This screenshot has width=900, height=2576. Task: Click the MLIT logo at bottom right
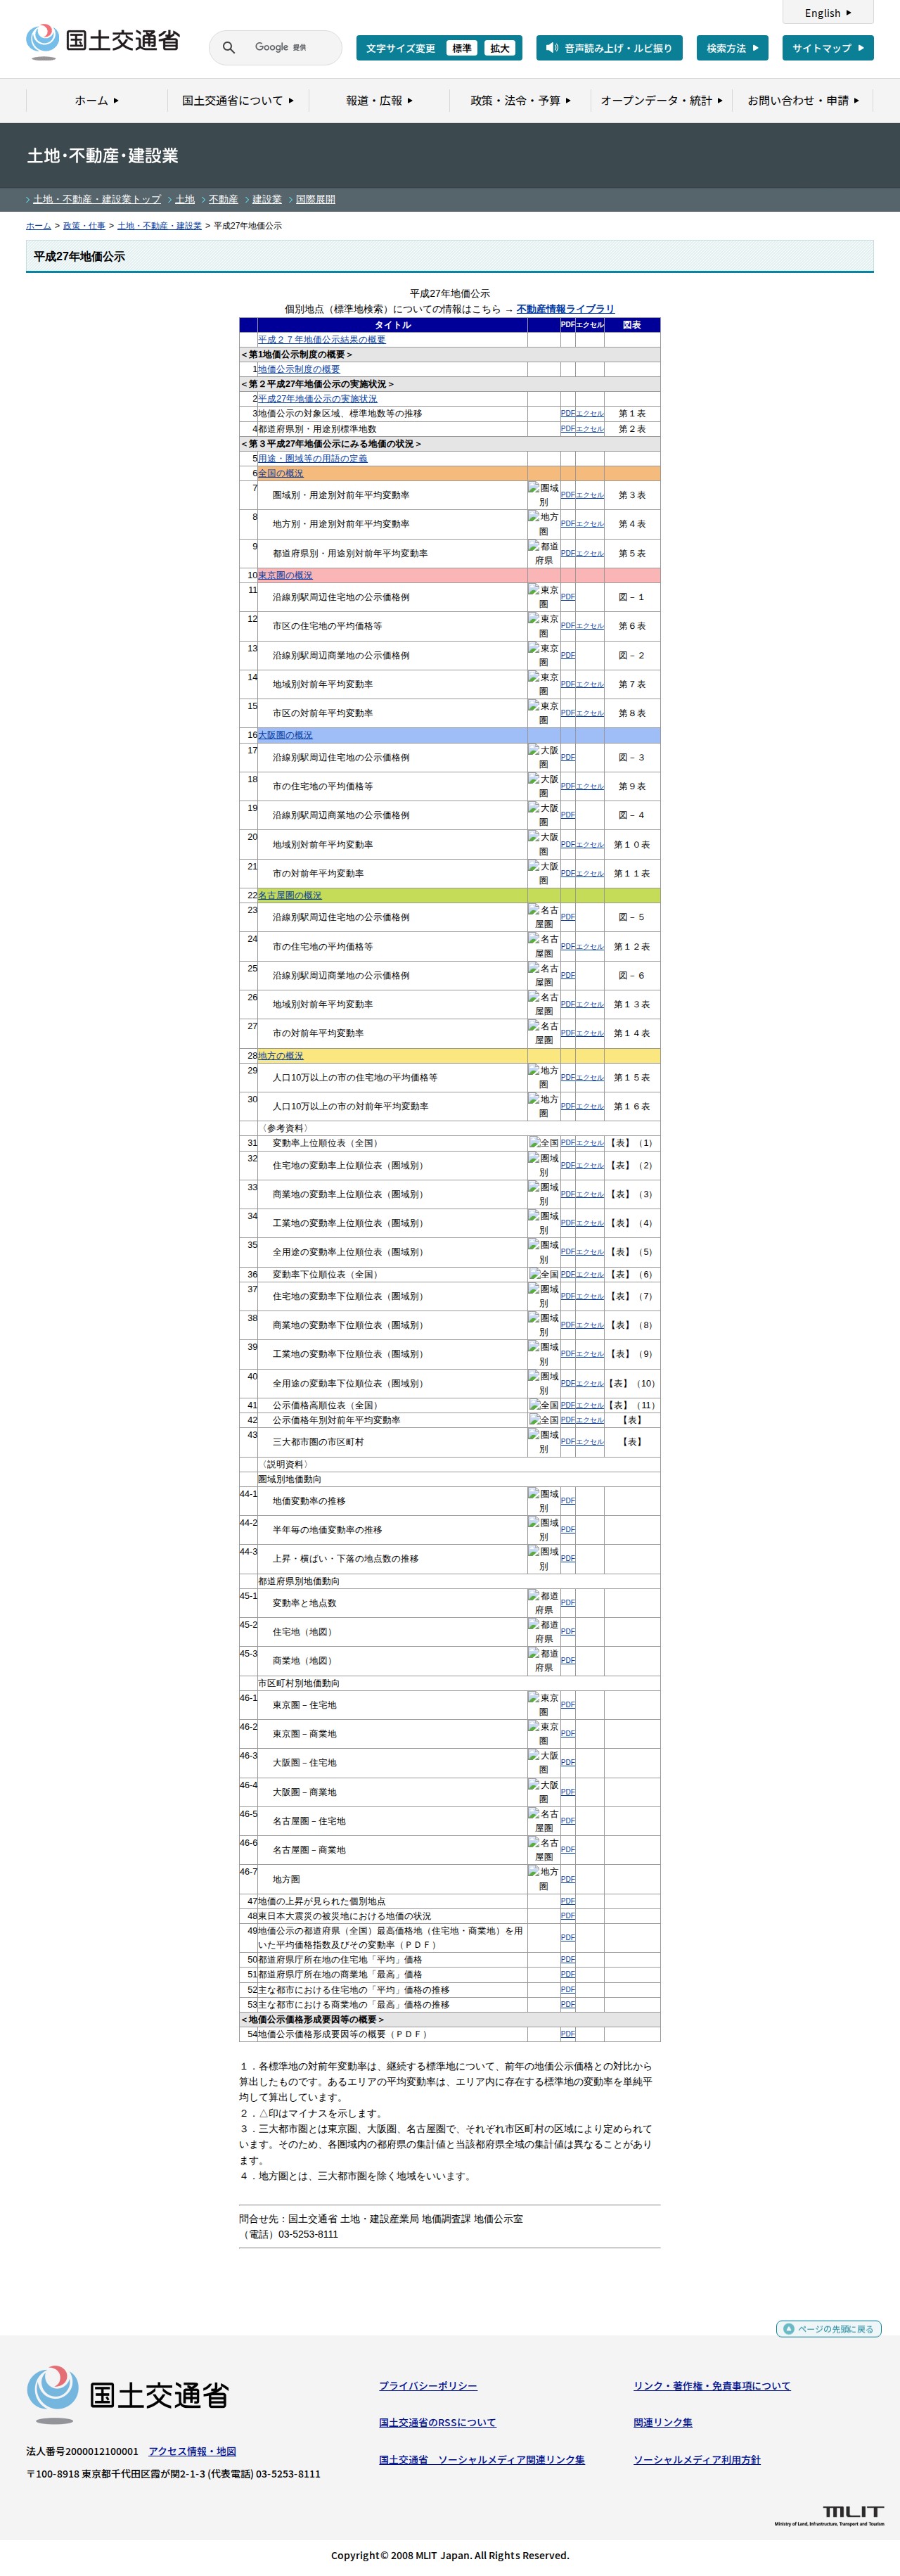tap(829, 2515)
